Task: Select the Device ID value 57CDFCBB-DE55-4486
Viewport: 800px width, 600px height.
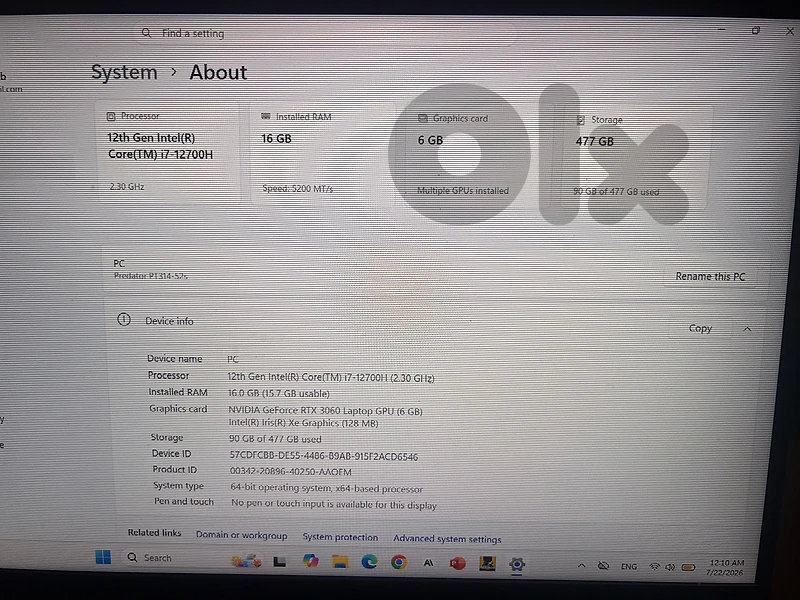Action: [x=323, y=456]
